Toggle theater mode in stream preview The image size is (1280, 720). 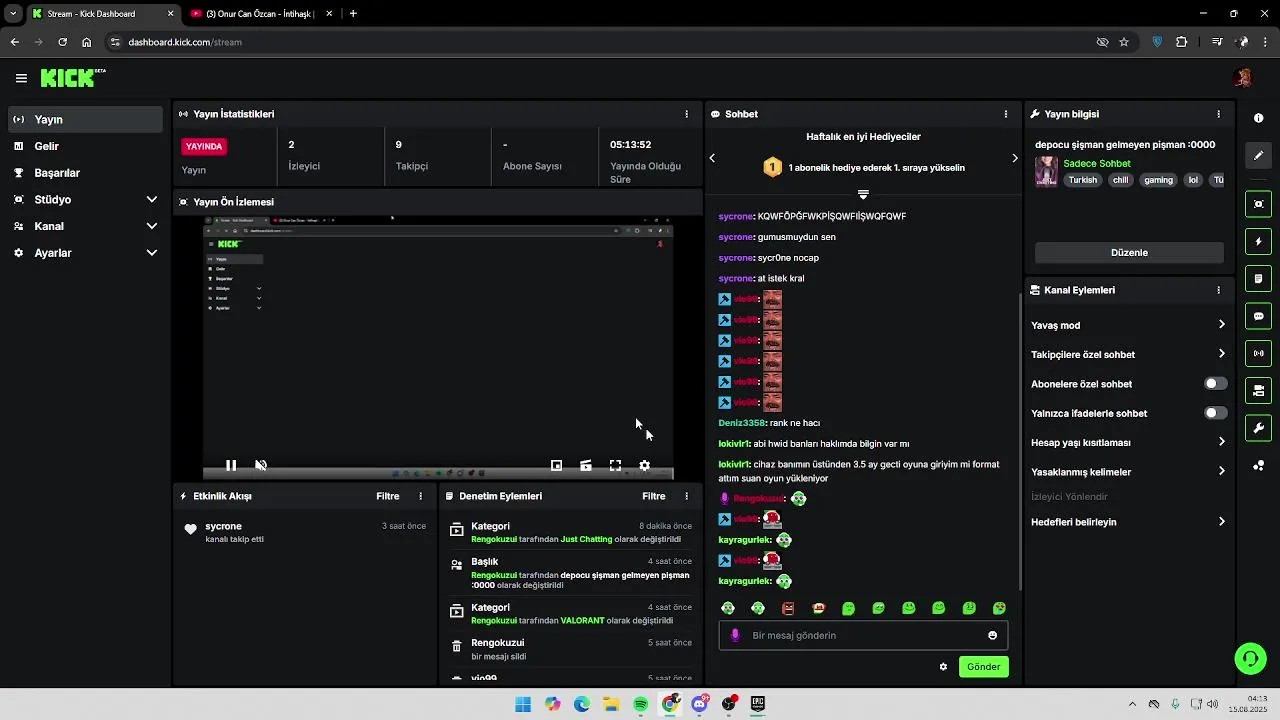[x=586, y=465]
